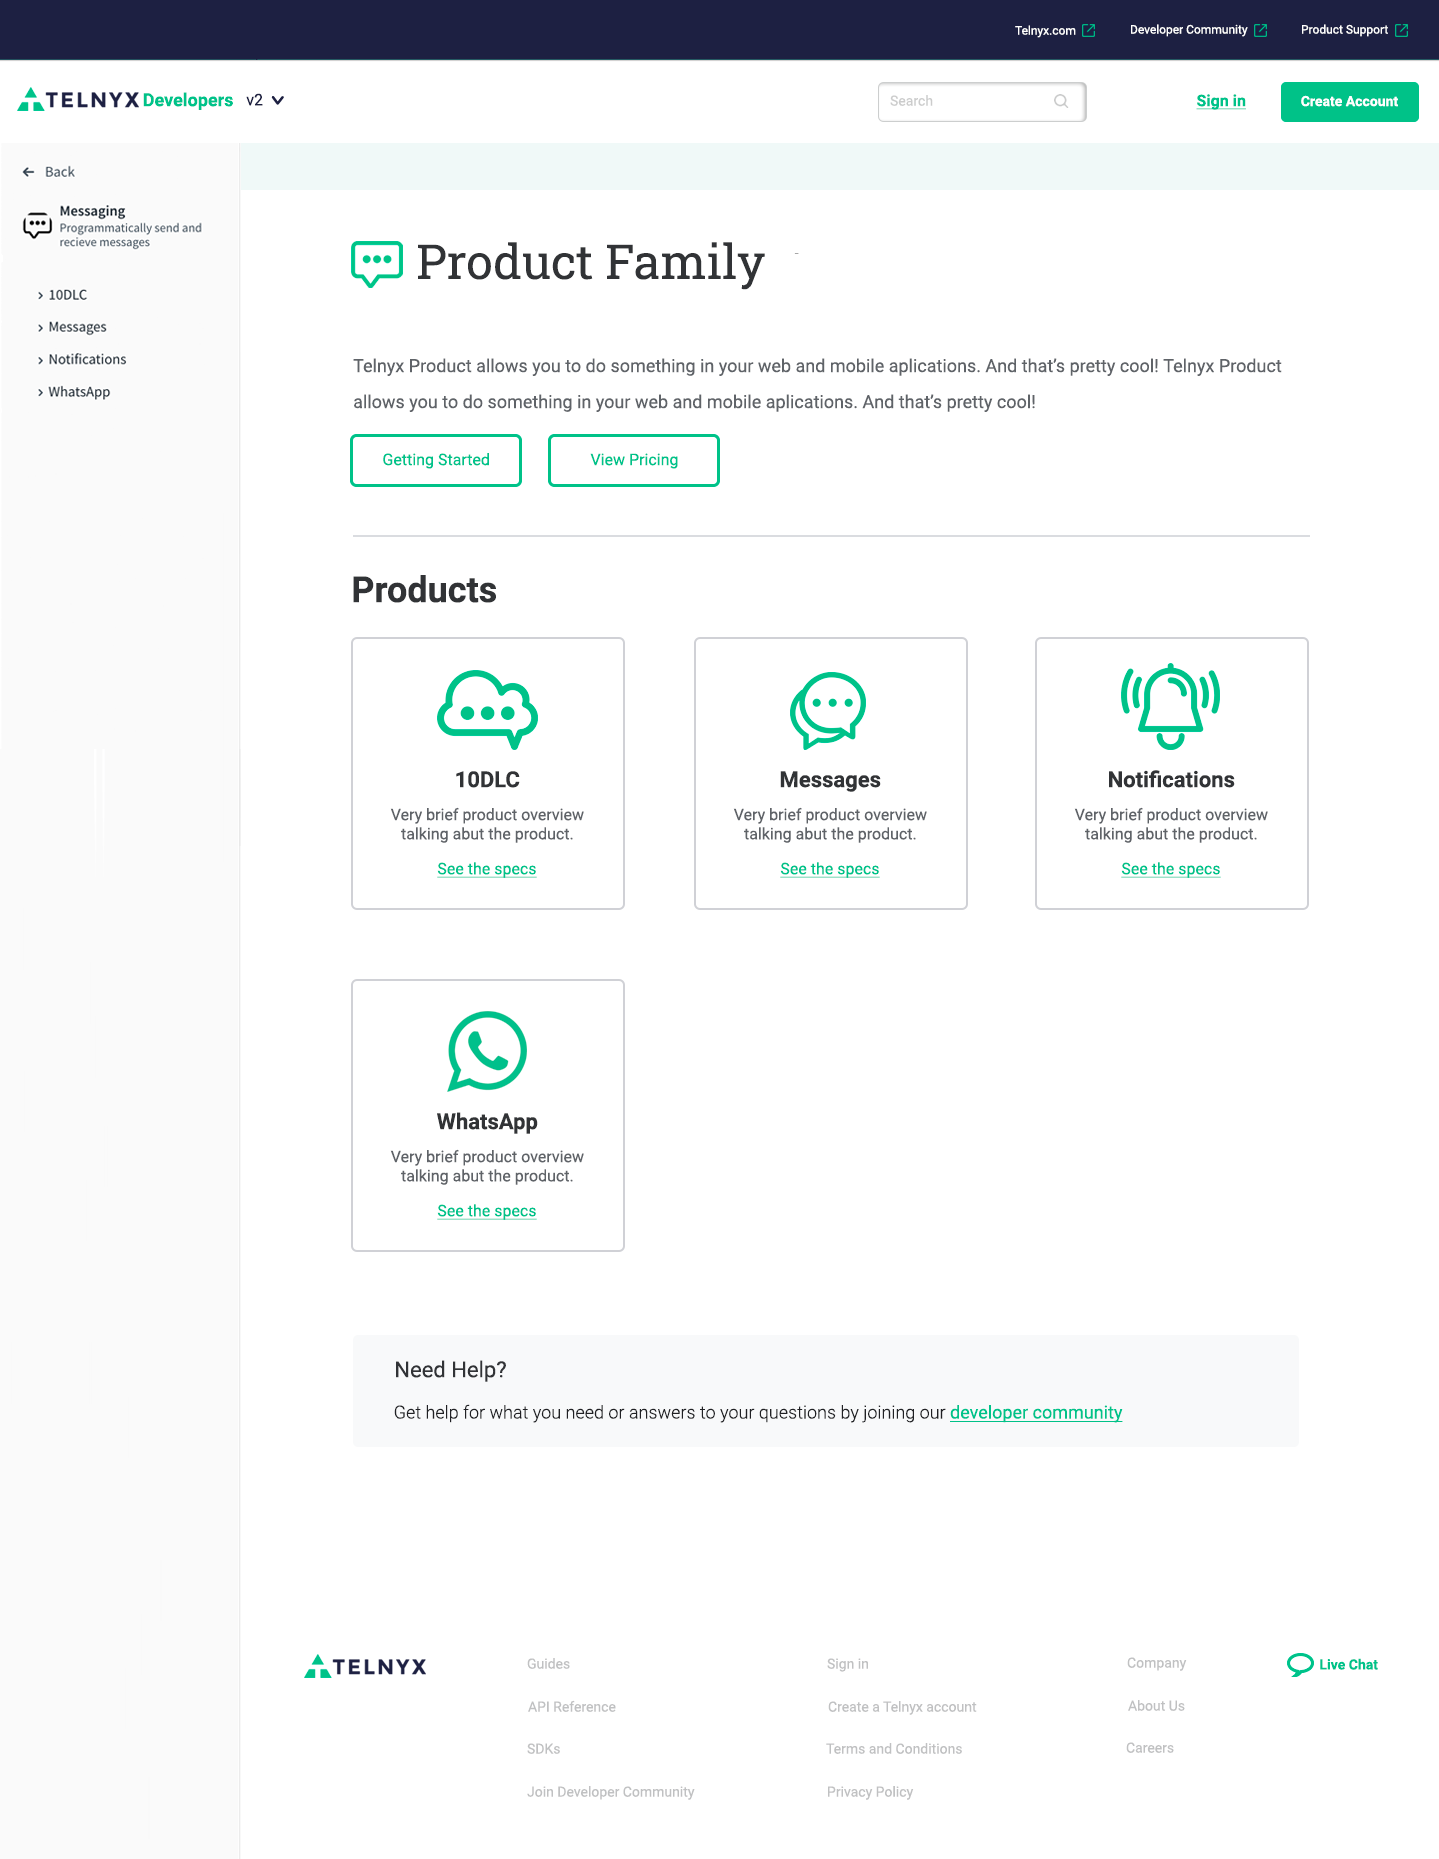
Task: Open Product Support in top bar
Action: pyautogui.click(x=1354, y=30)
